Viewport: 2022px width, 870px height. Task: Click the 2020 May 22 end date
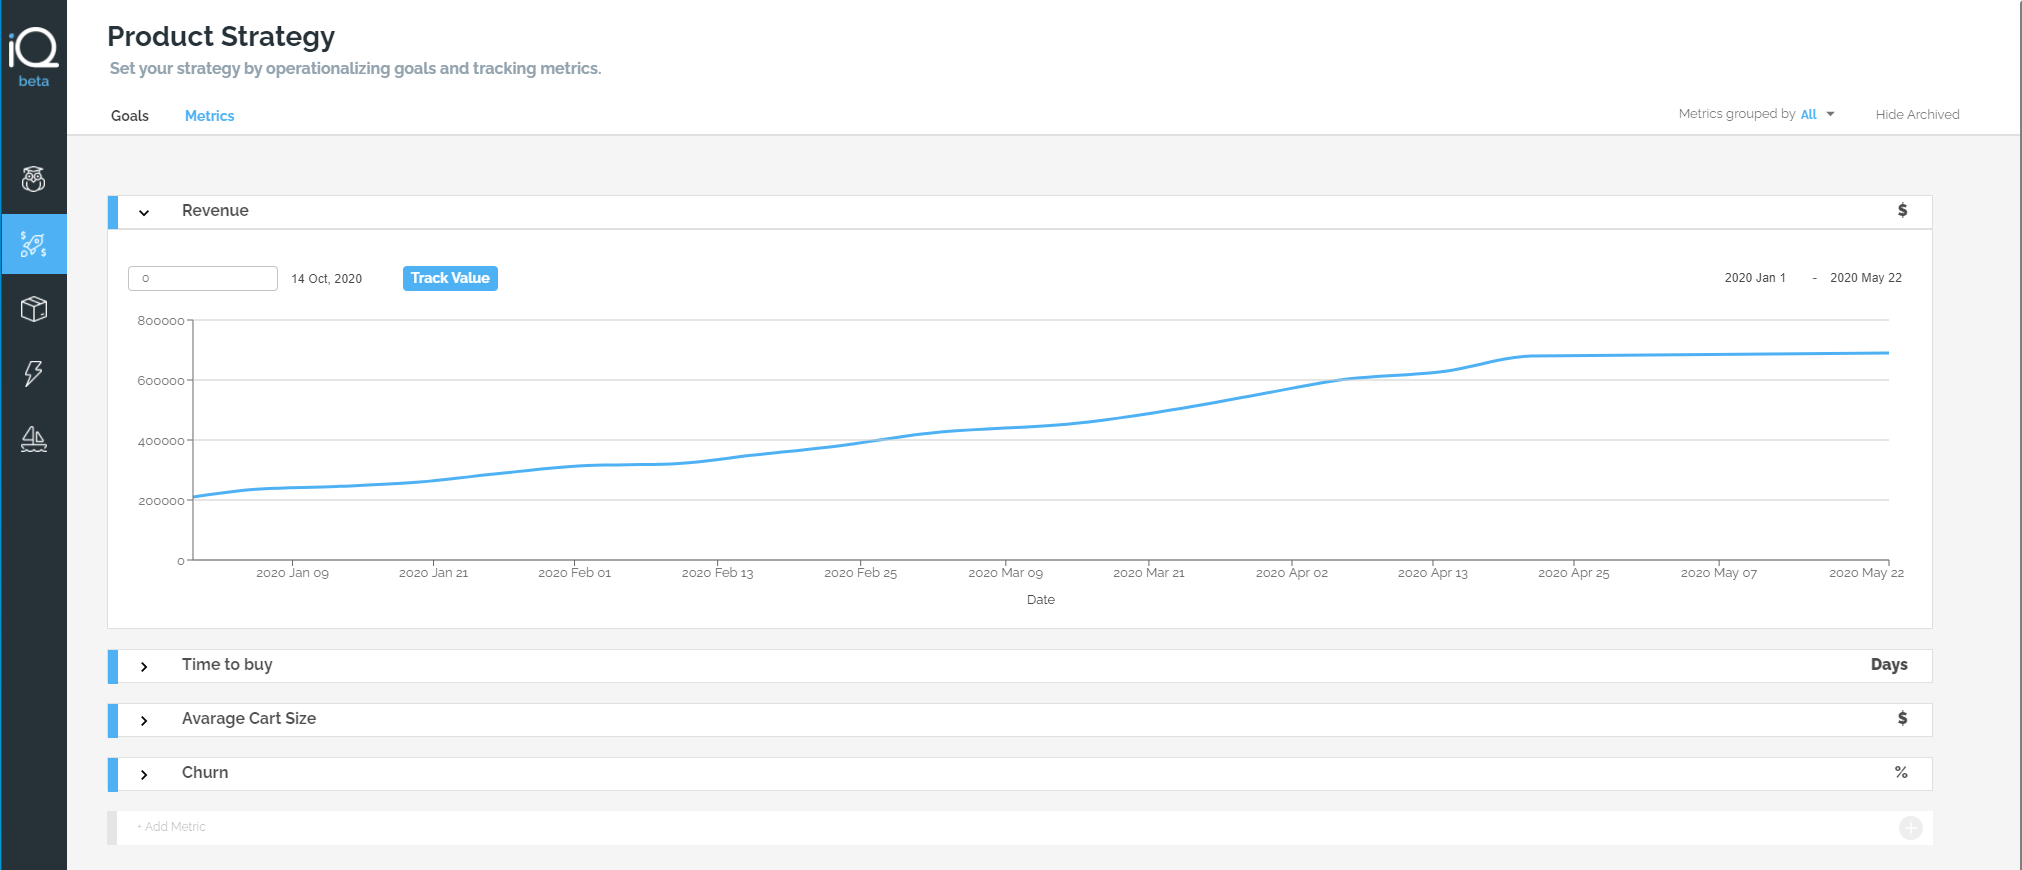click(x=1866, y=278)
